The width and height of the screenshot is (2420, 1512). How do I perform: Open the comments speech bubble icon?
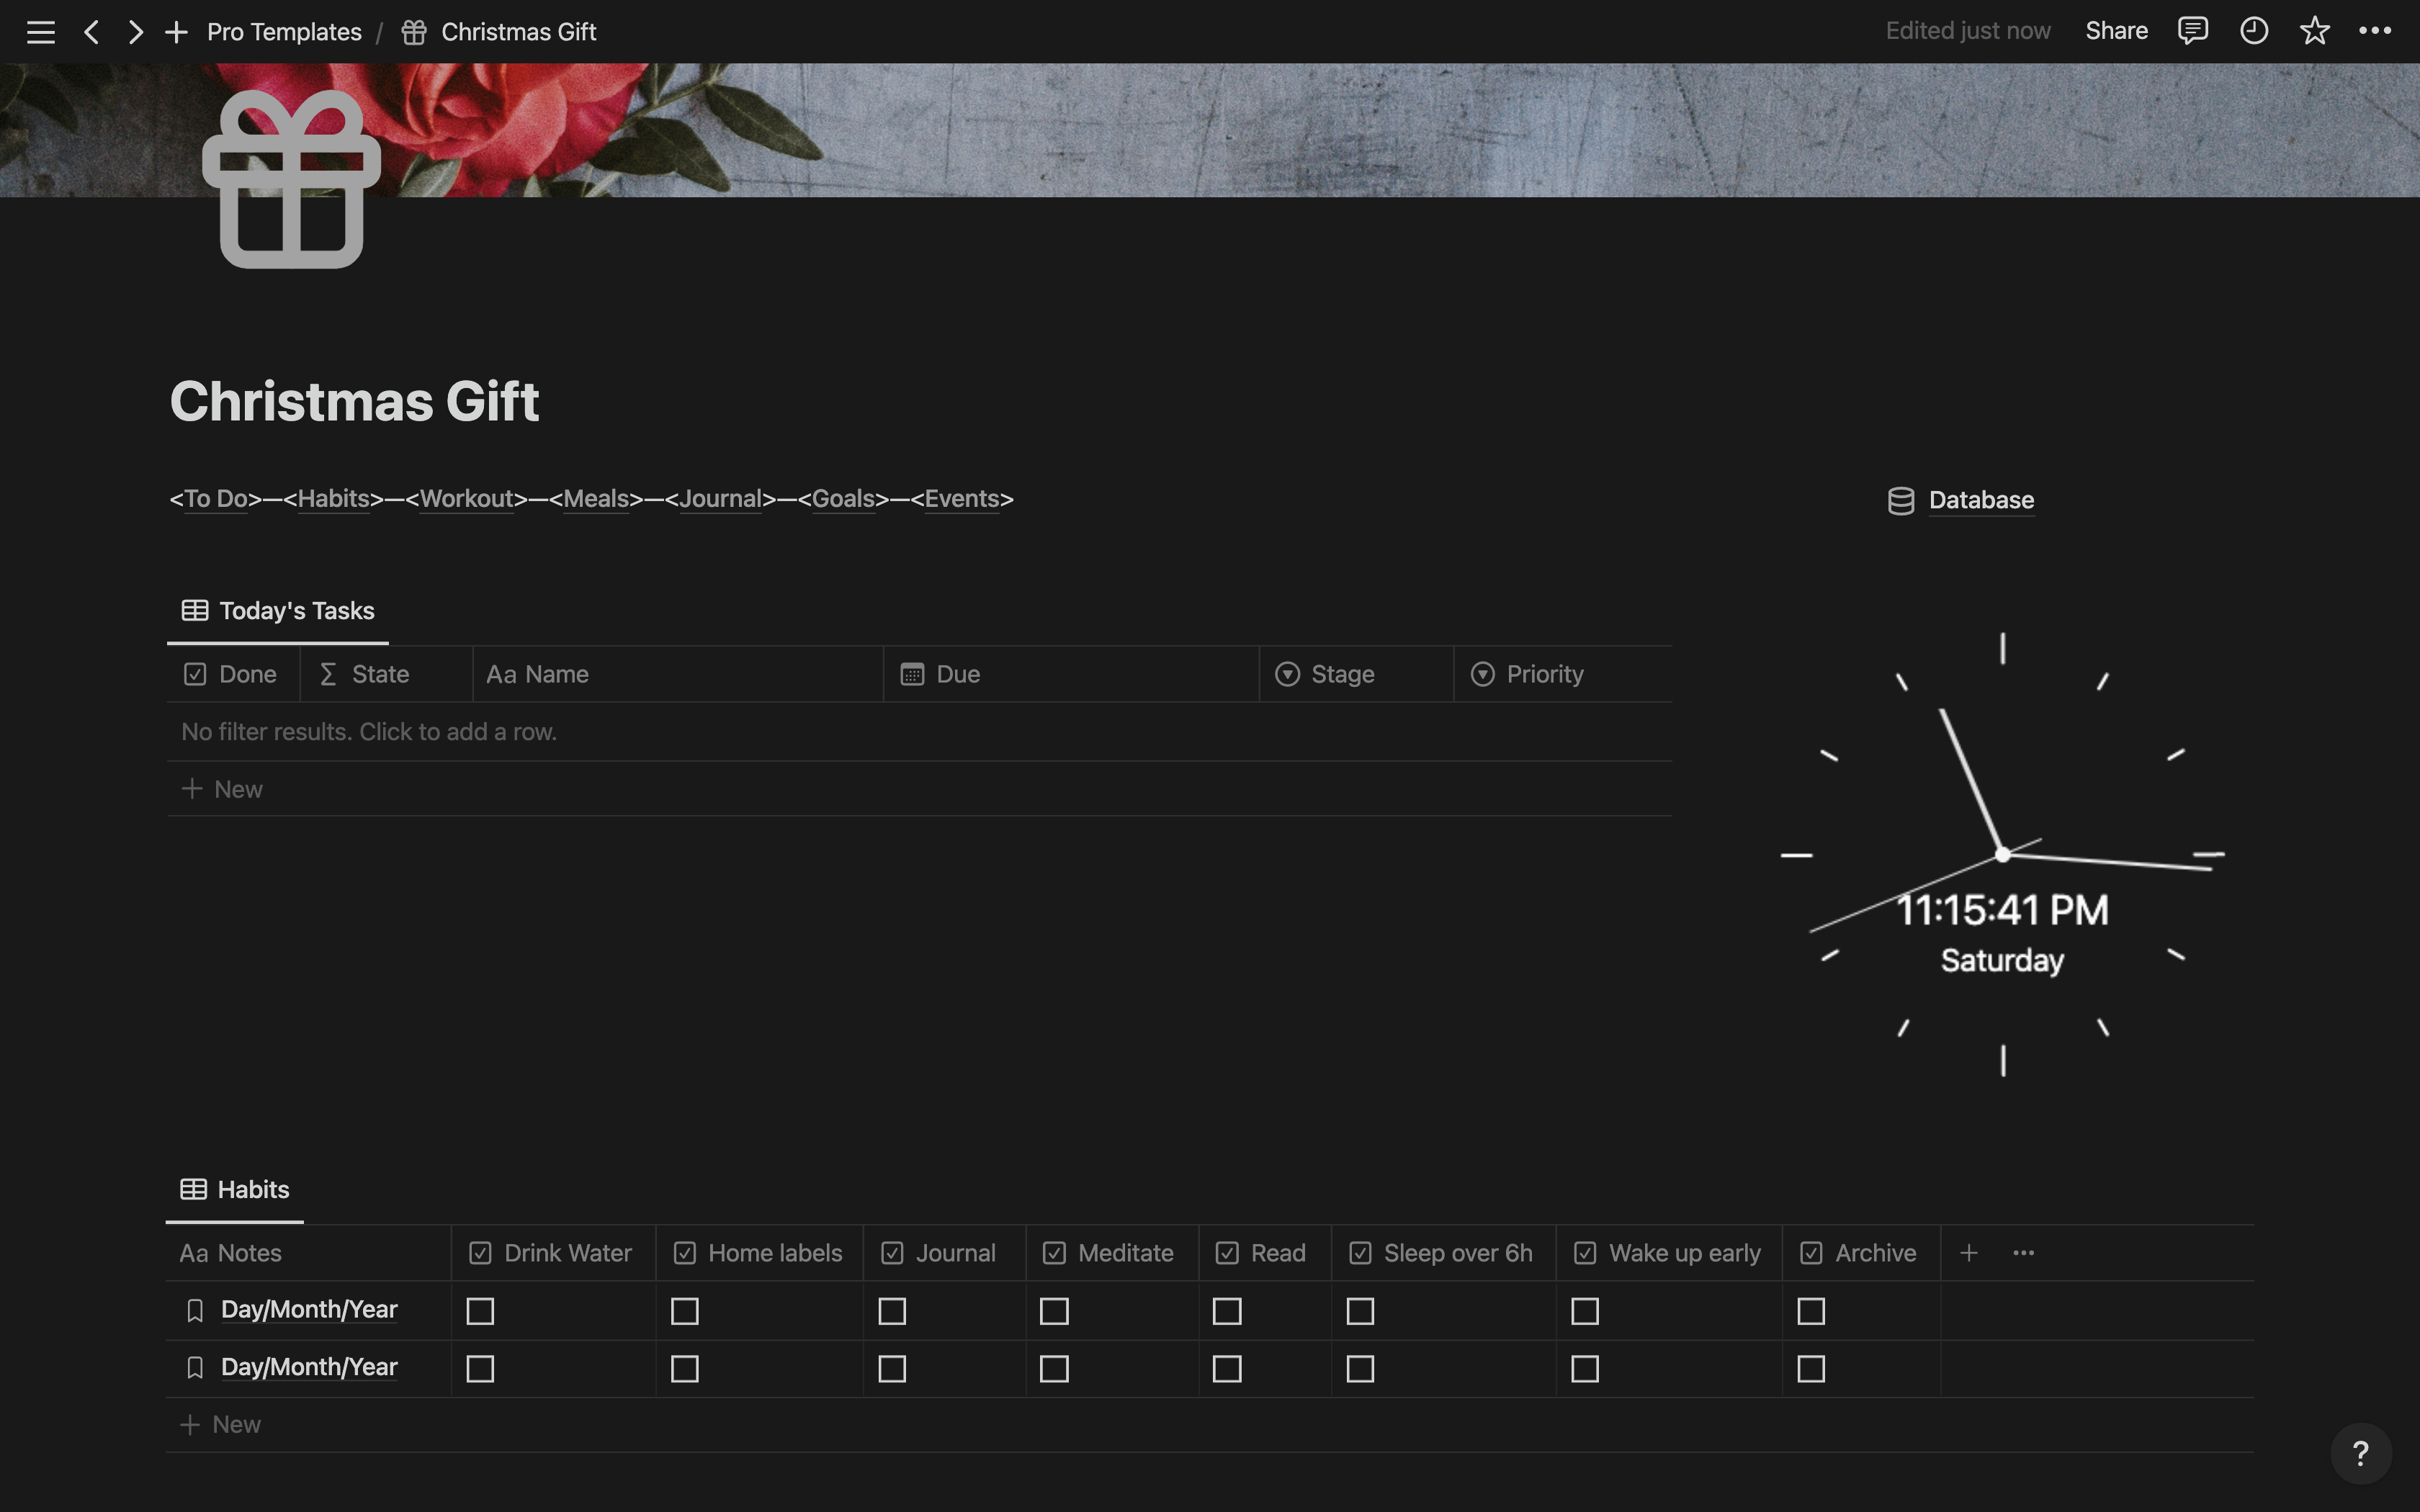[x=2192, y=31]
